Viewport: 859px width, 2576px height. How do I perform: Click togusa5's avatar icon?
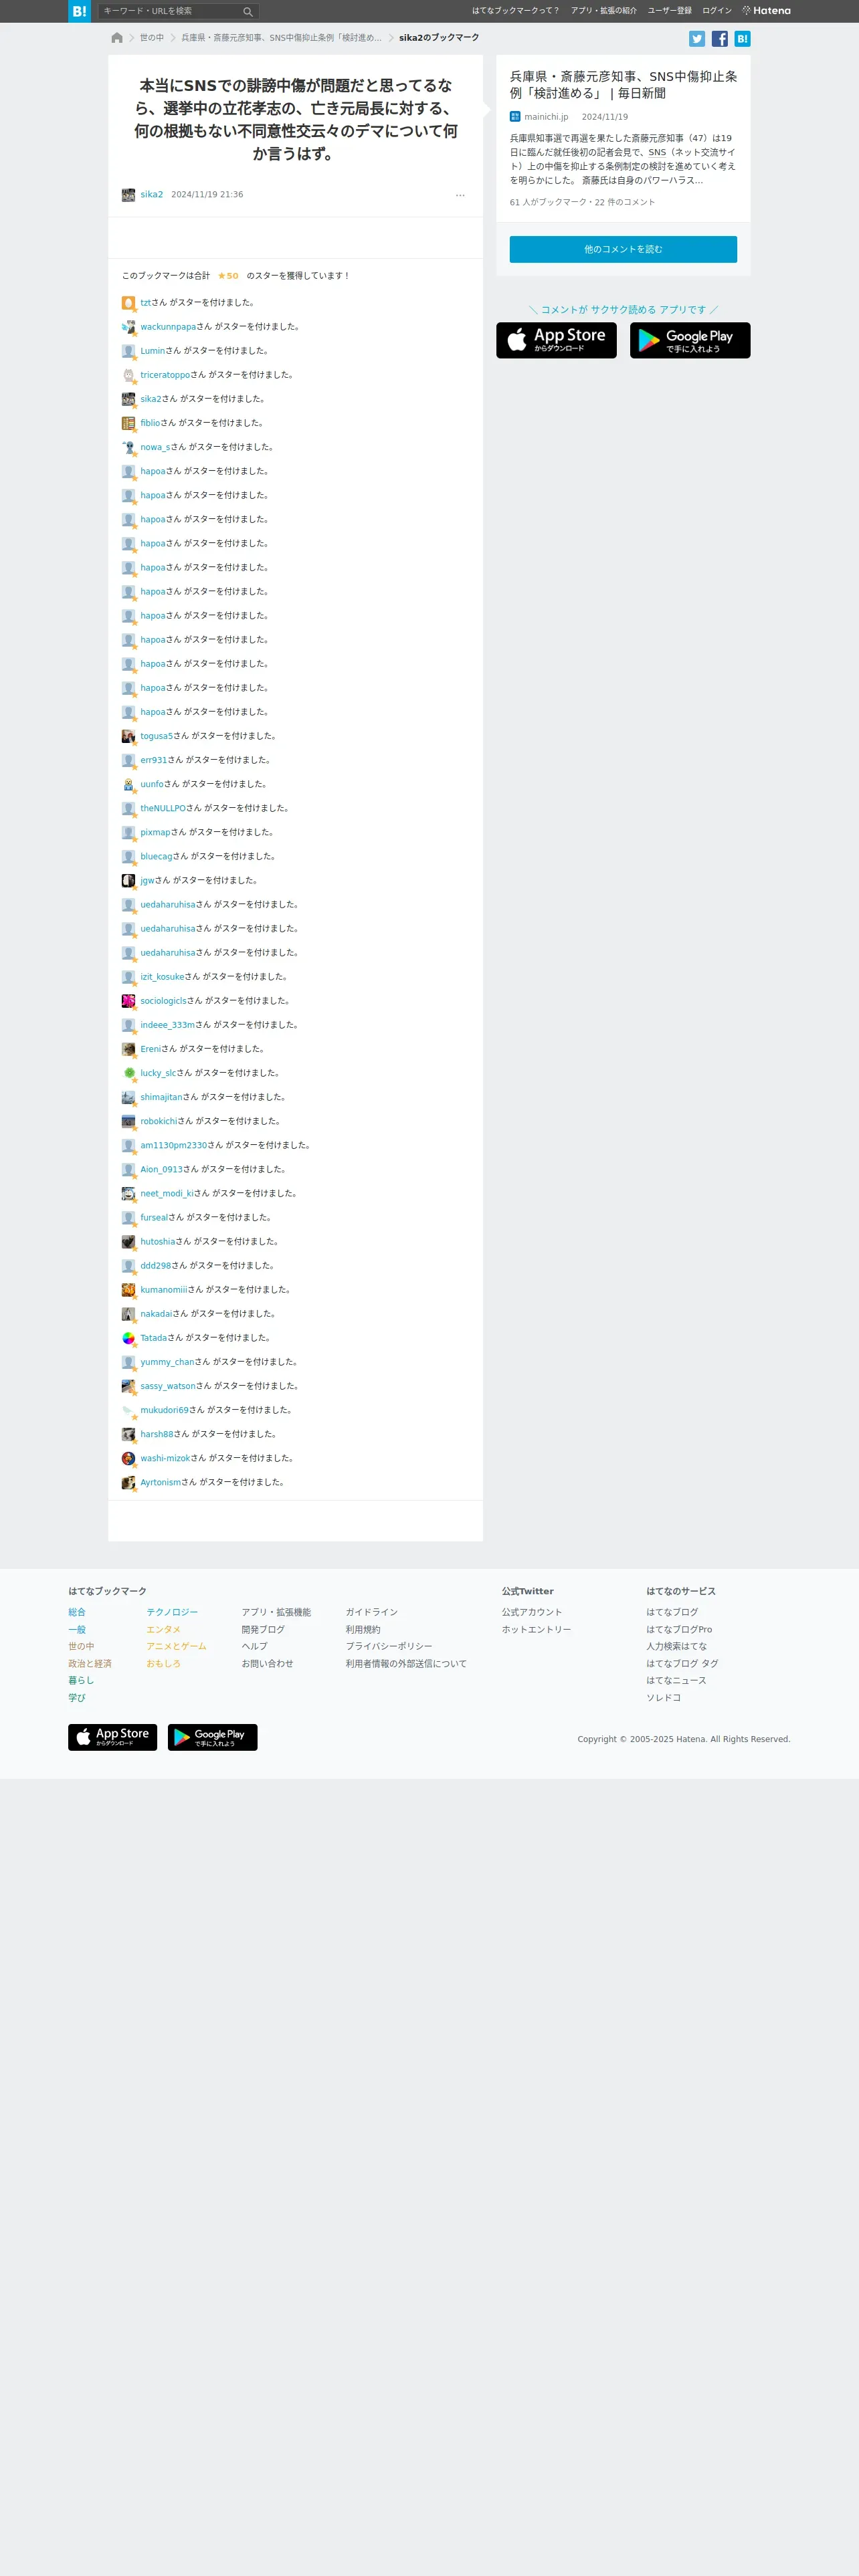click(x=128, y=736)
